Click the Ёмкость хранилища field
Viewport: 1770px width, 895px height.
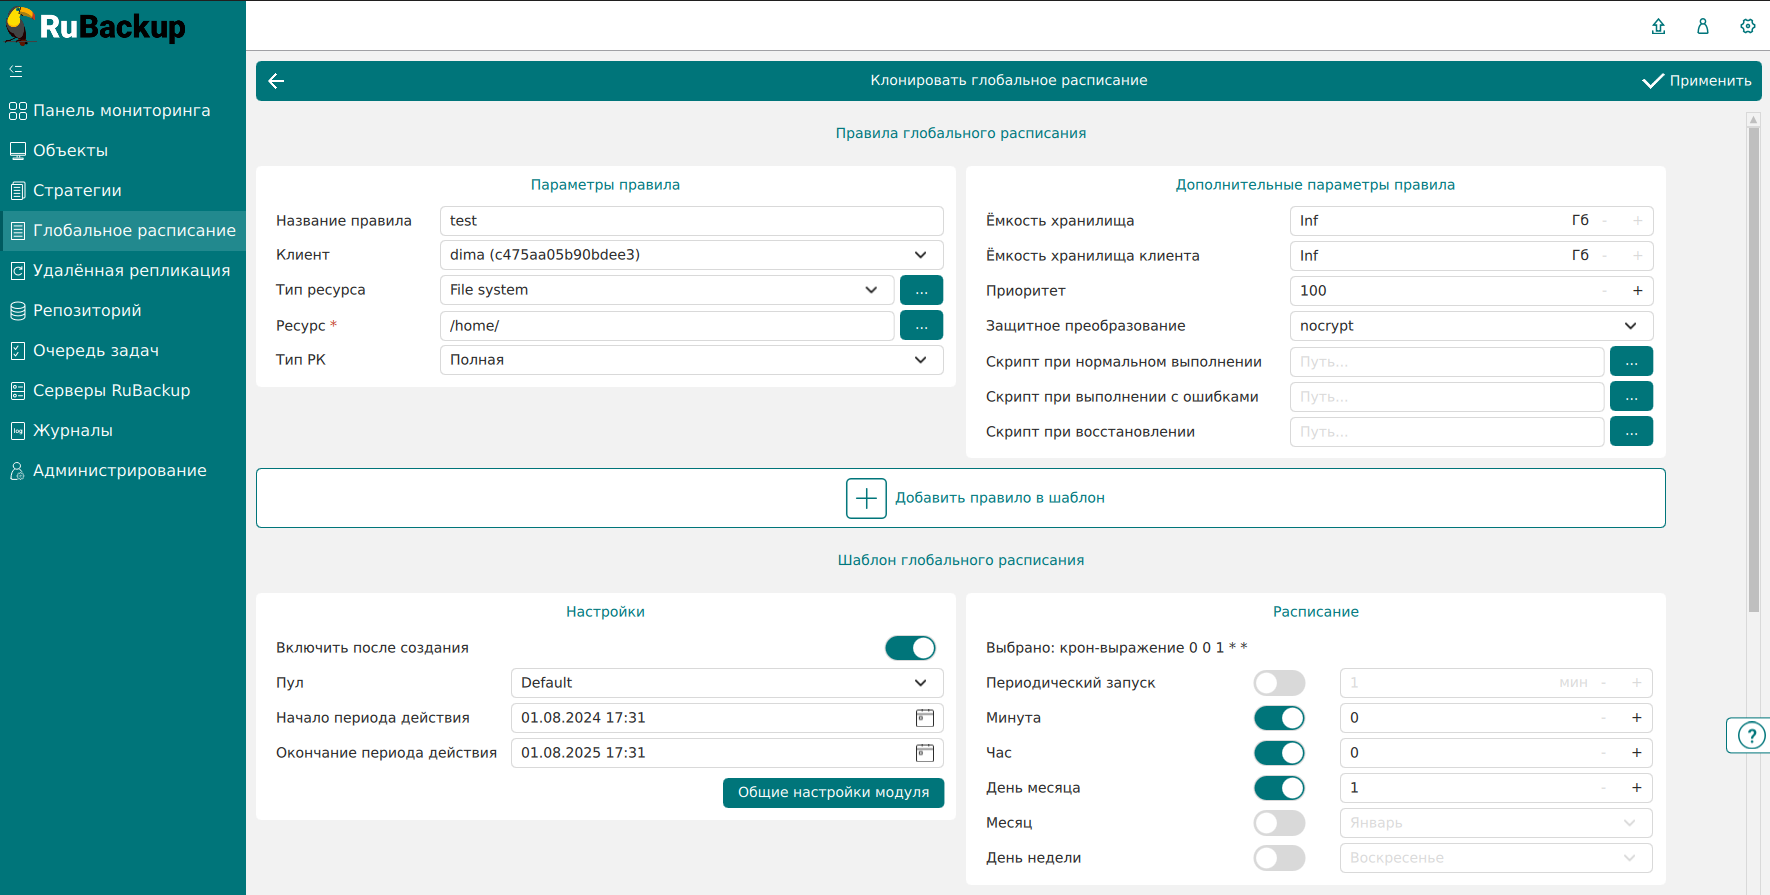[x=1471, y=221]
